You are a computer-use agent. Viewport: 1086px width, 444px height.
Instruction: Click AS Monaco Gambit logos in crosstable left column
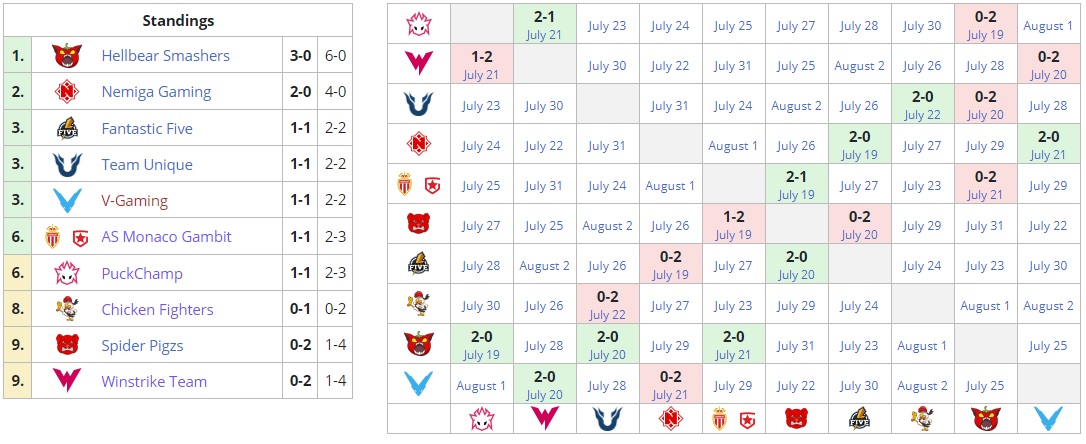click(x=418, y=185)
